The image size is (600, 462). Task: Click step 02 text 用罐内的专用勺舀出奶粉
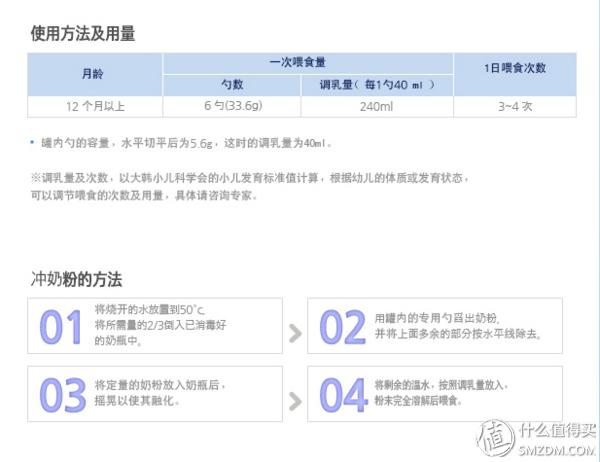pyautogui.click(x=437, y=318)
